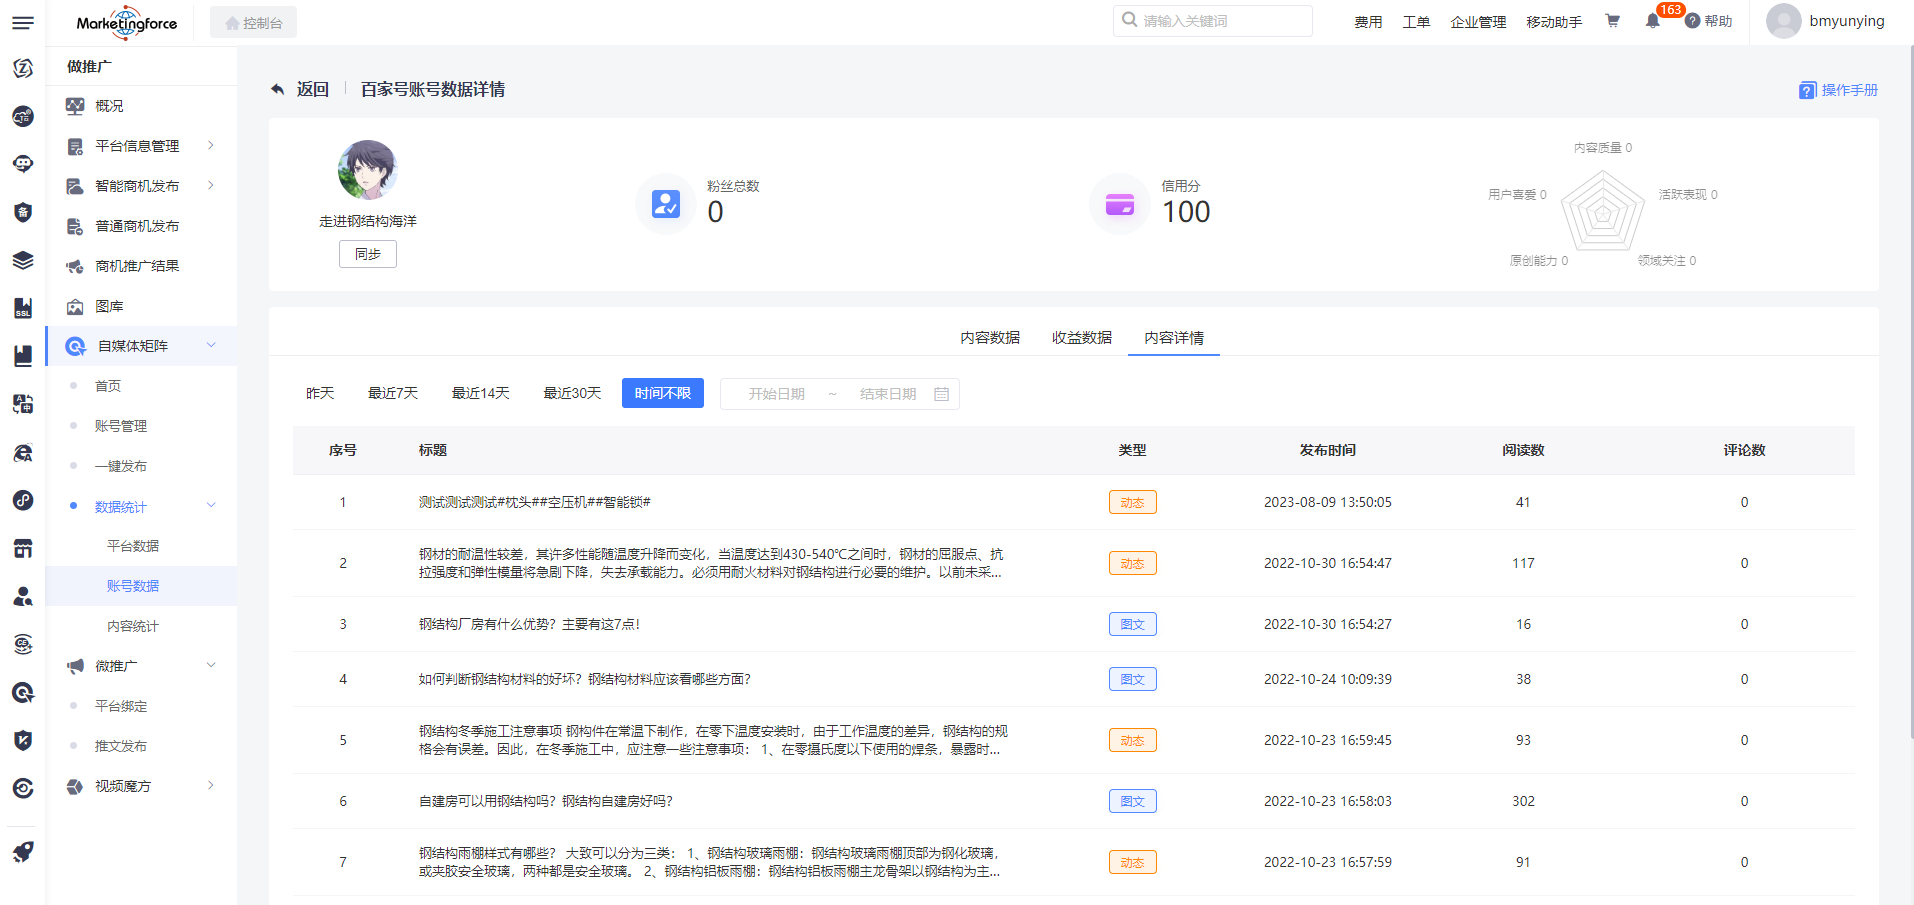Viewport: 1914px width, 905px height.
Task: Click the 帮助 help question icon
Action: coord(1692,21)
